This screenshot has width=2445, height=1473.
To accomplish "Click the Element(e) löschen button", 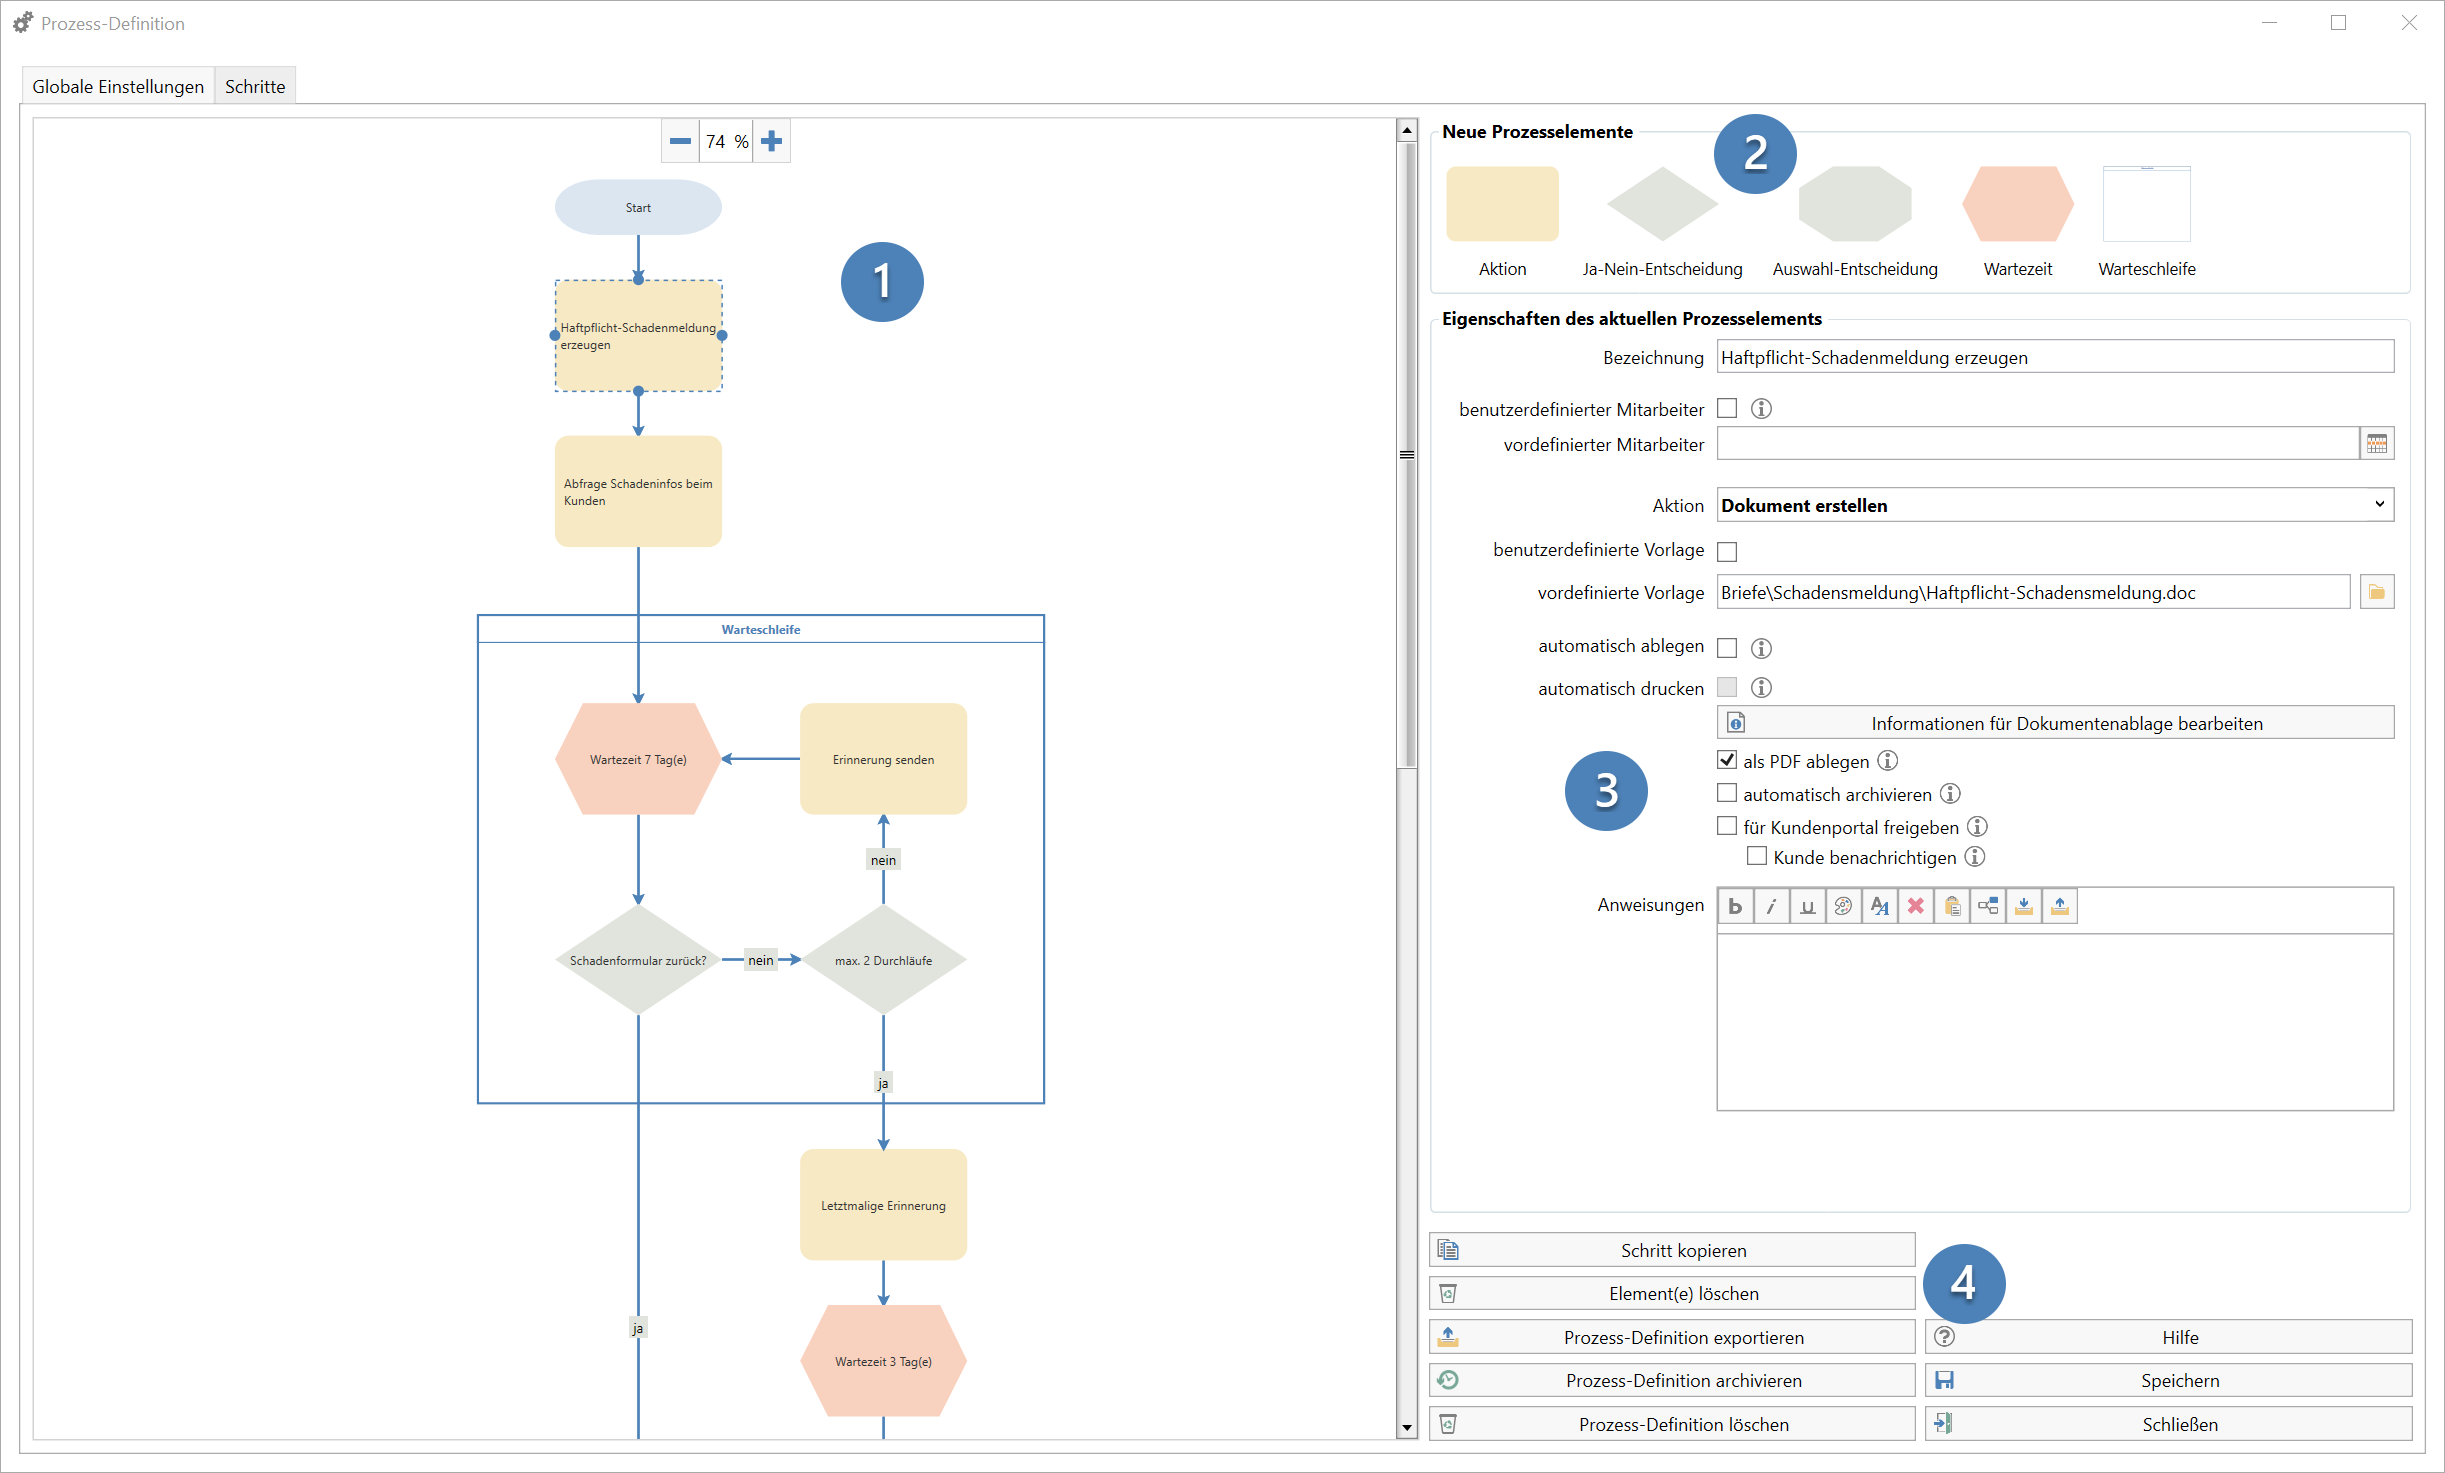I will 1672,1293.
